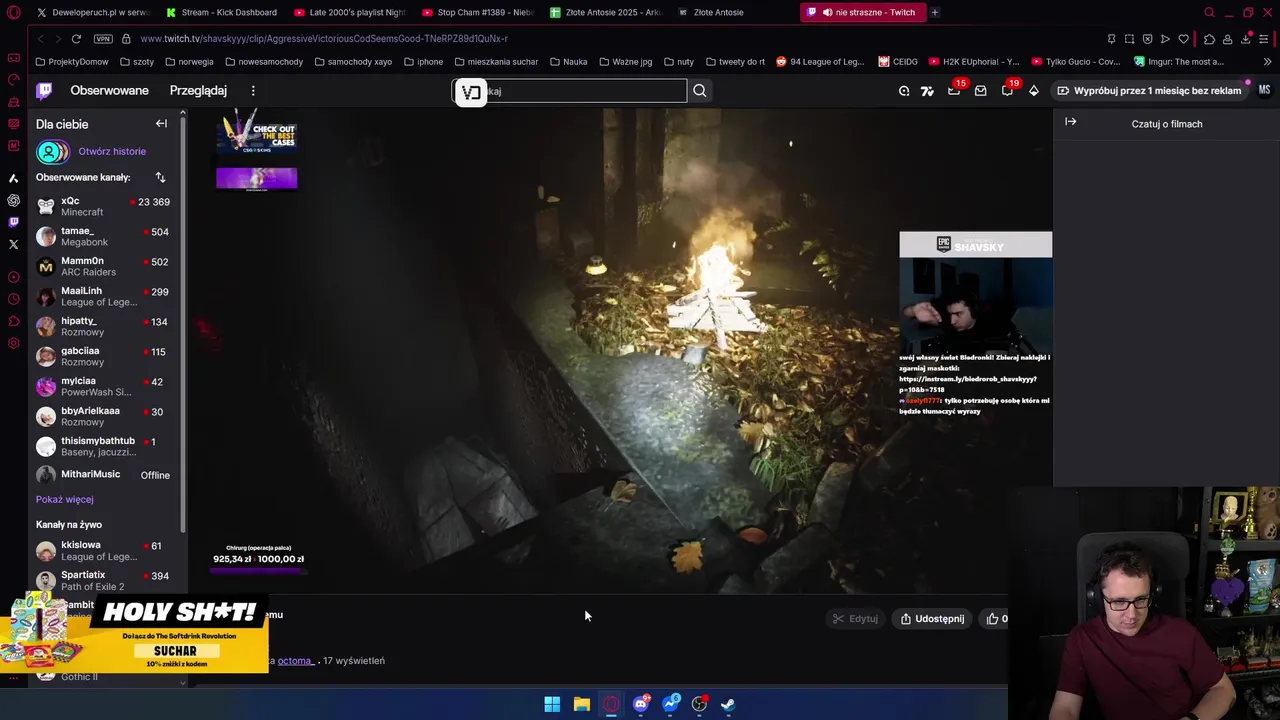Open the browser extensions cube icon
The width and height of the screenshot is (1280, 720).
[1209, 39]
